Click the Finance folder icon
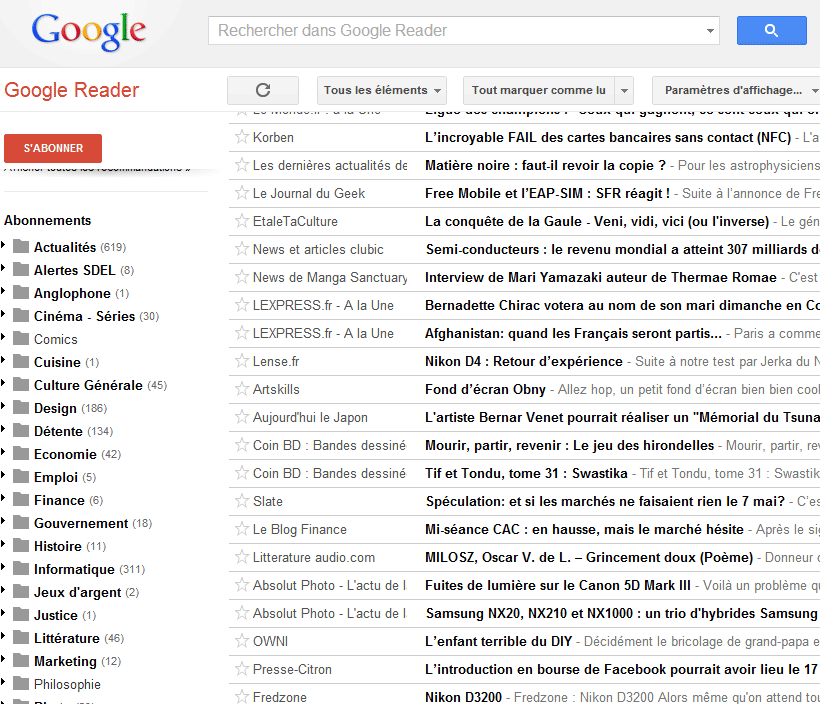 20,500
